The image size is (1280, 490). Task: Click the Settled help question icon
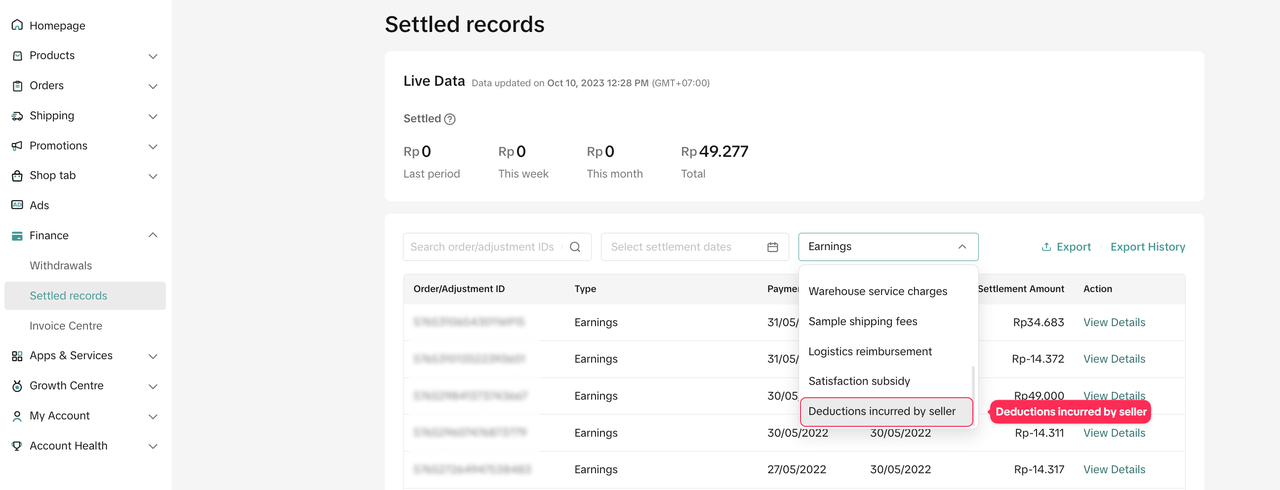[450, 119]
